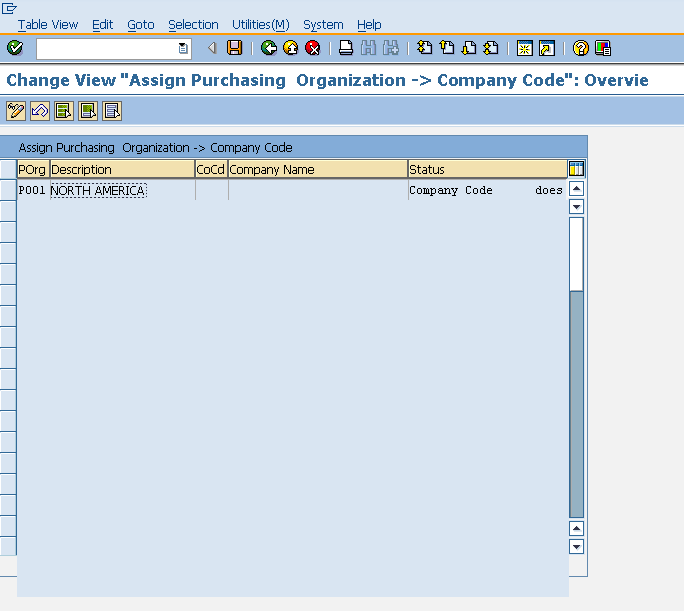This screenshot has width=684, height=611.
Task: Click the window menu icon above Table View
Action: 9,8
